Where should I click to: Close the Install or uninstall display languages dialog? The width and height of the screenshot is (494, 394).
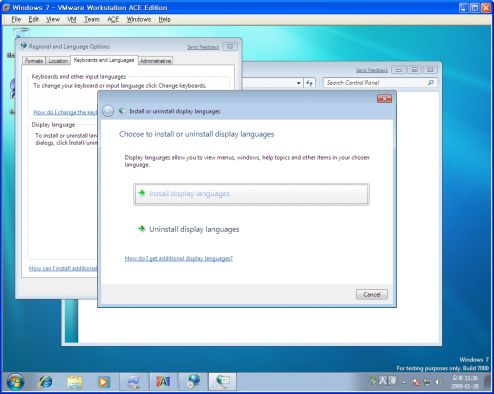[x=384, y=99]
